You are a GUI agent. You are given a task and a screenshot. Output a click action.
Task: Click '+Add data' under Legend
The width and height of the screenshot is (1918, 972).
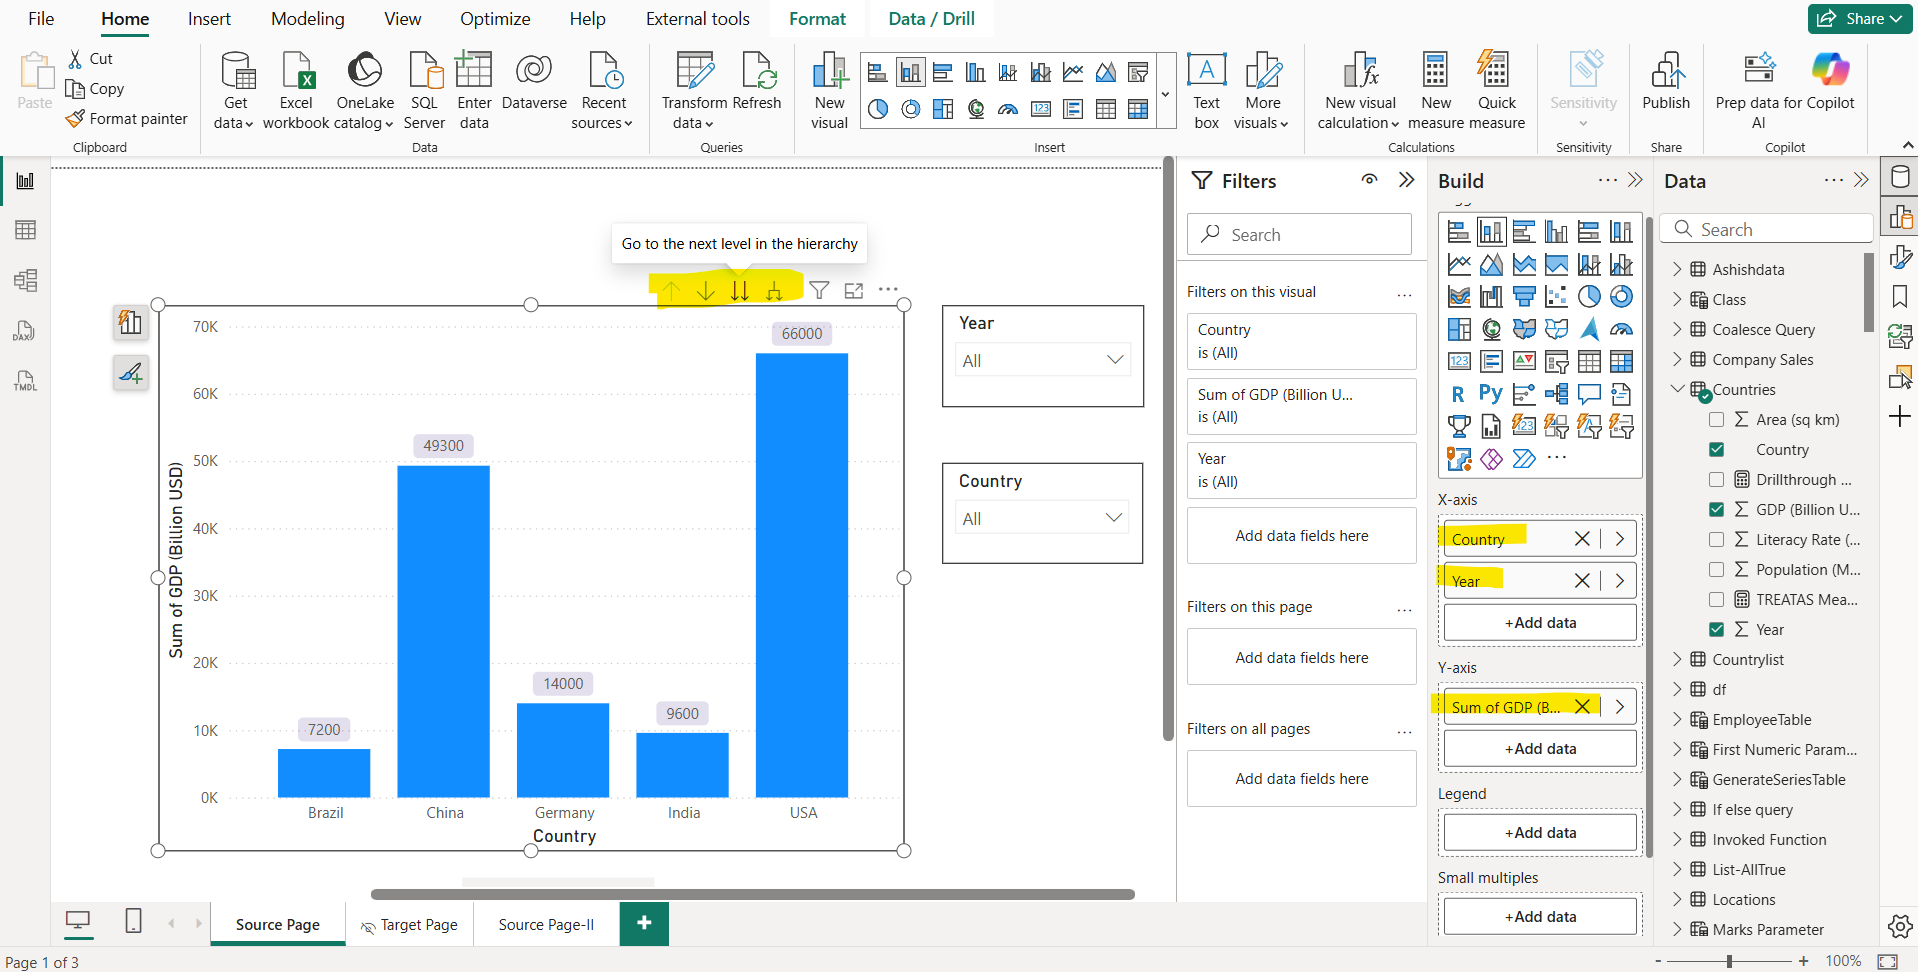pos(1539,831)
